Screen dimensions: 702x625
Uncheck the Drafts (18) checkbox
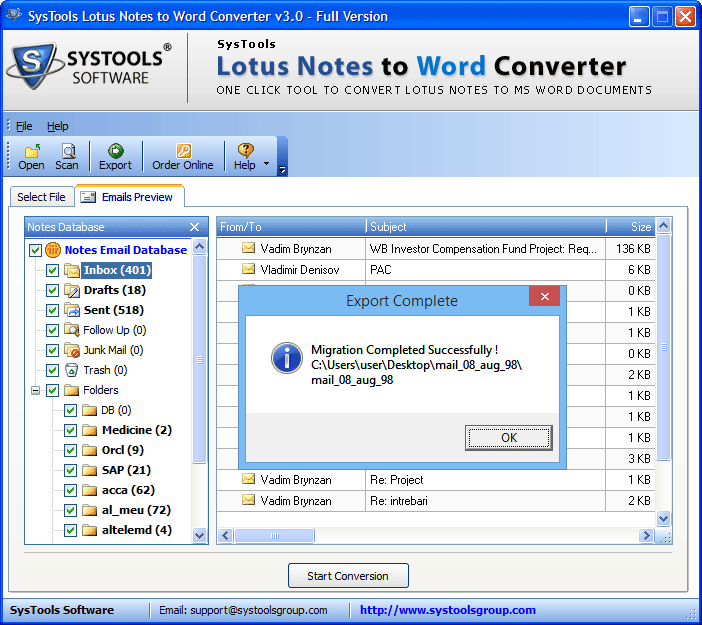point(52,290)
